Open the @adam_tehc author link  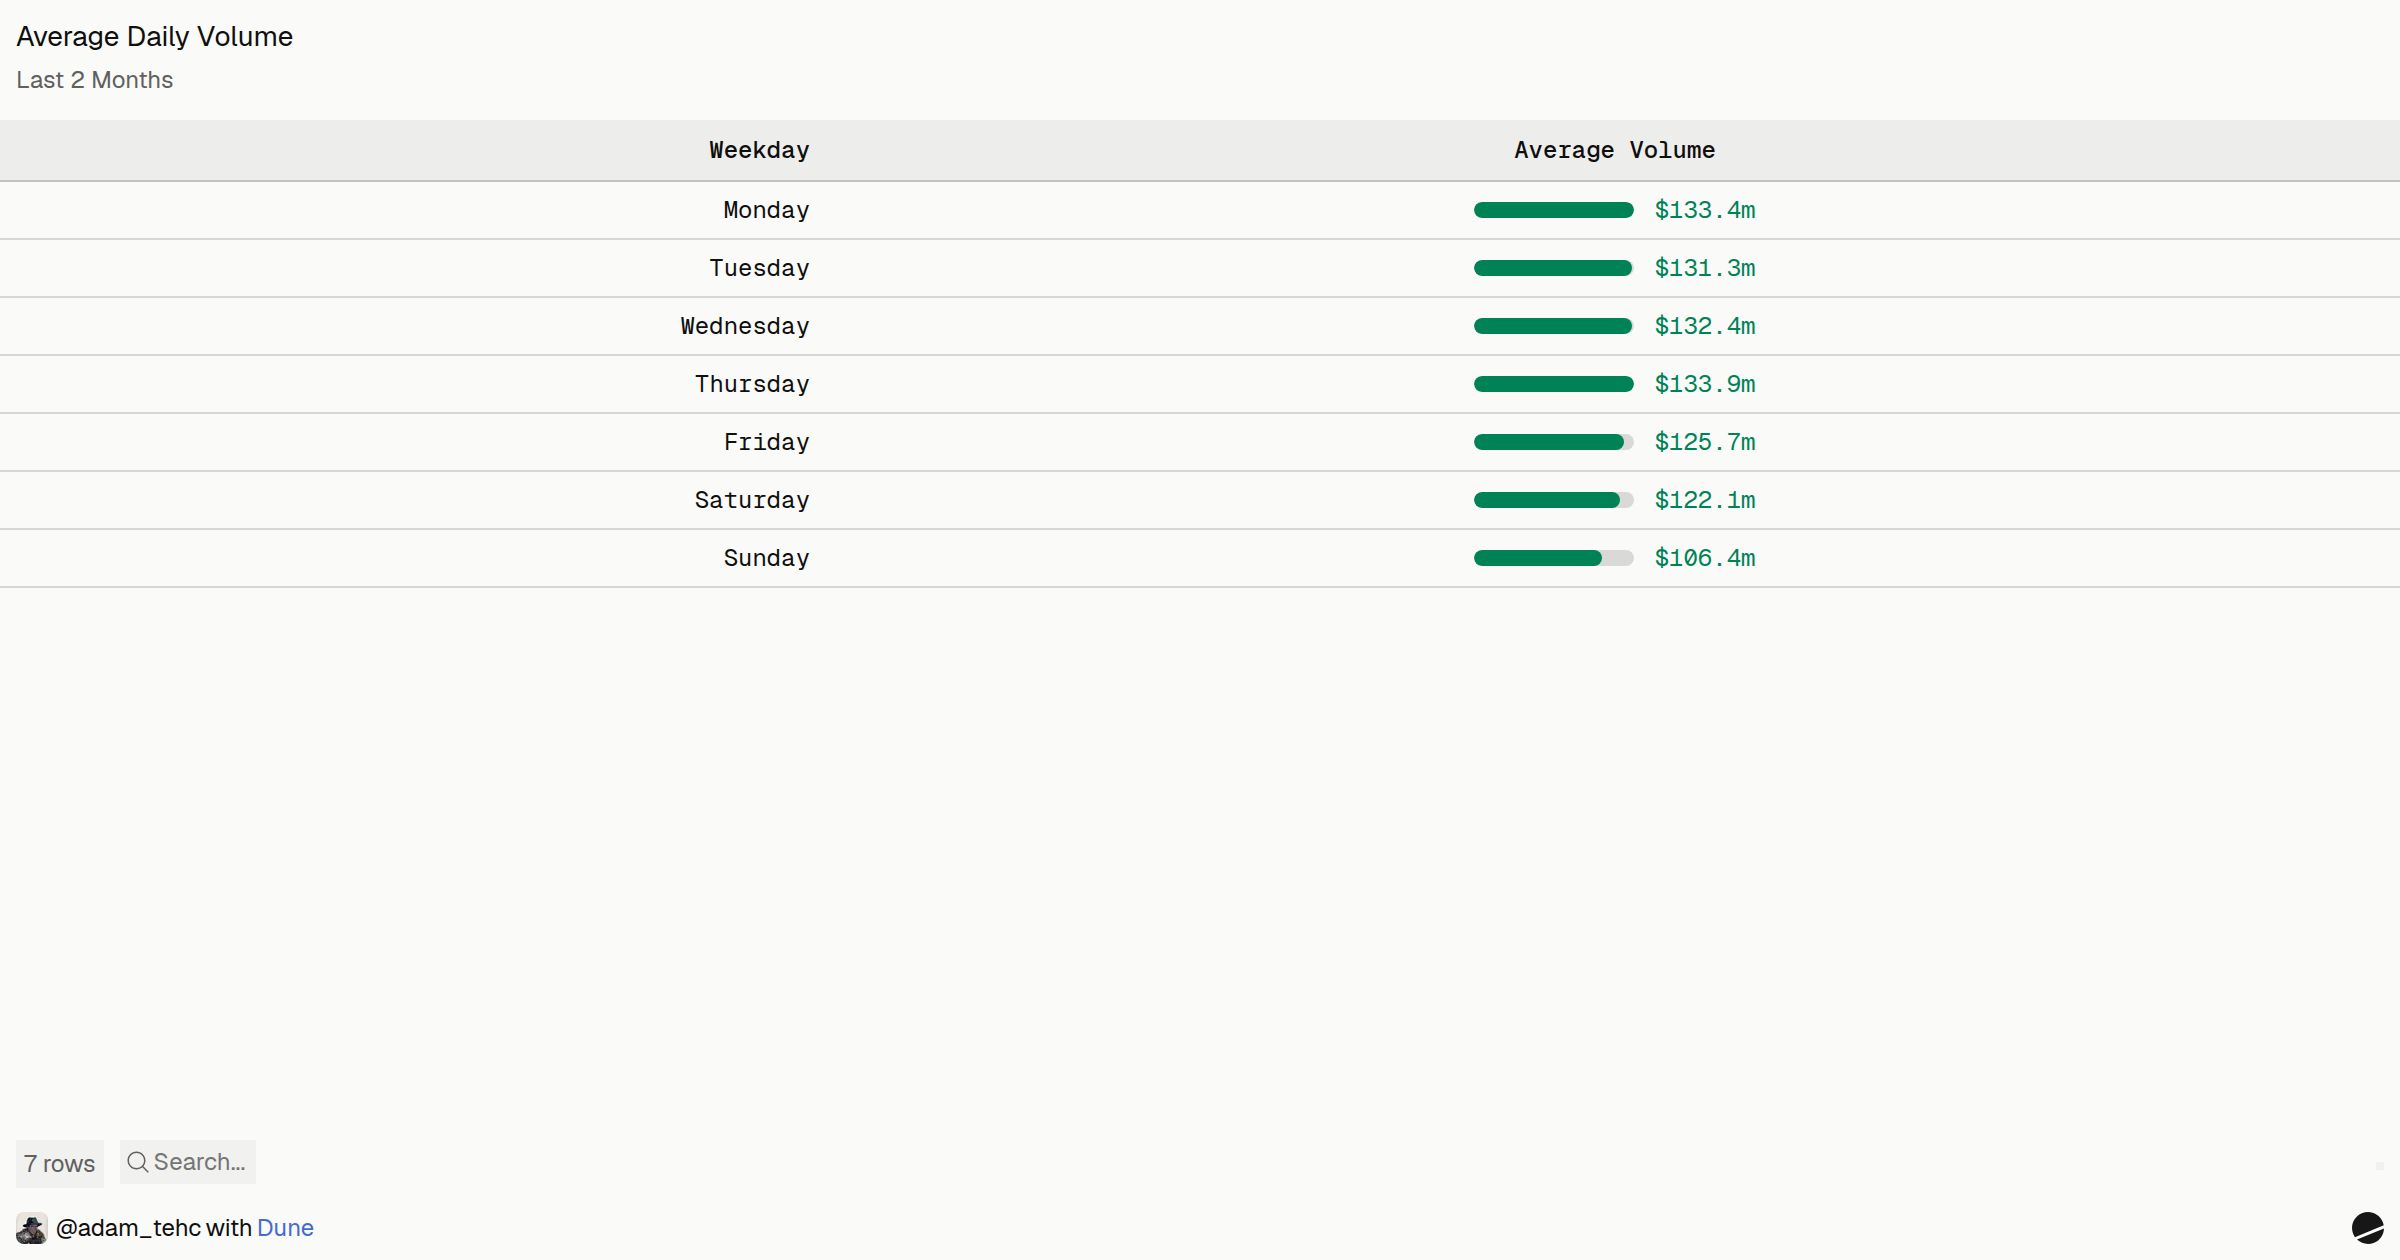[x=128, y=1228]
